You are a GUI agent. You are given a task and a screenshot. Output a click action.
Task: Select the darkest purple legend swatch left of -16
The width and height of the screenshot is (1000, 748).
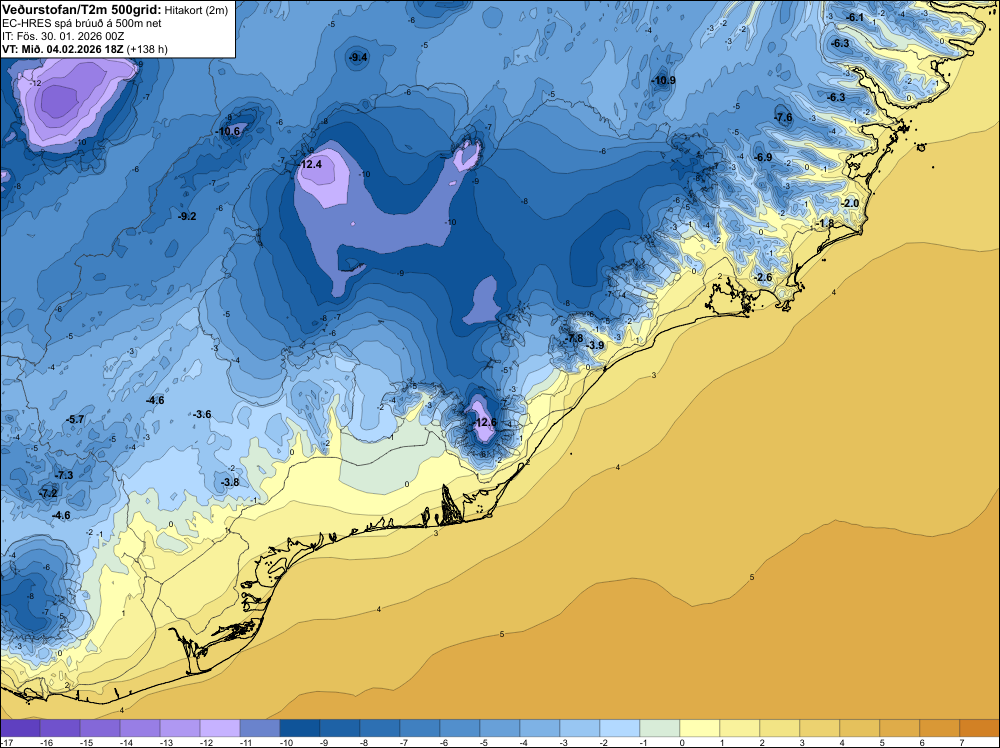point(20,728)
